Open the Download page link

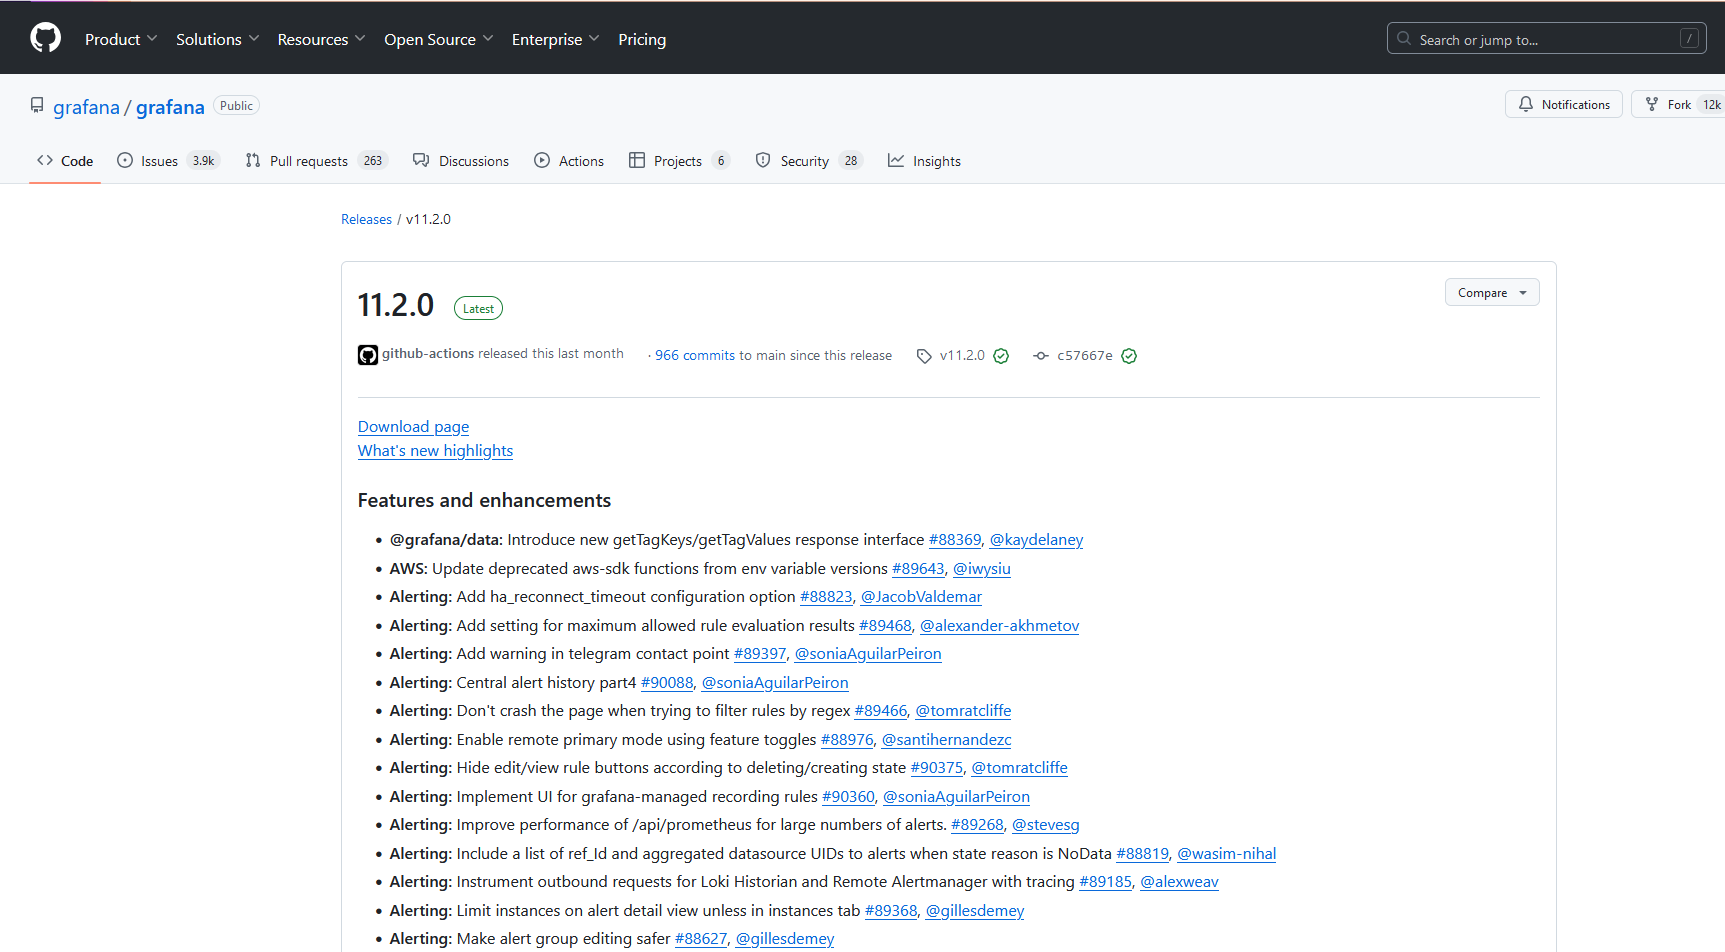pyautogui.click(x=413, y=427)
